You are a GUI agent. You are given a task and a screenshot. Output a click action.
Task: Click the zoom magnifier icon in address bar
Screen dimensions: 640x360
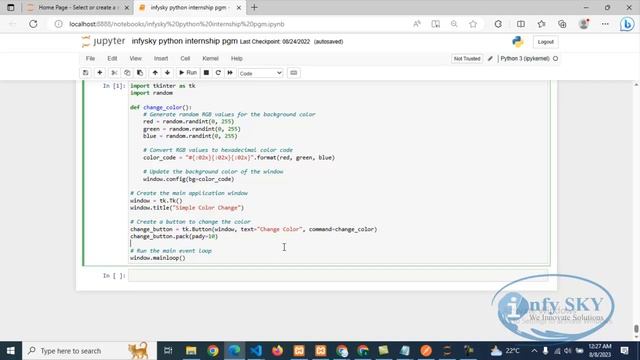(x=454, y=24)
